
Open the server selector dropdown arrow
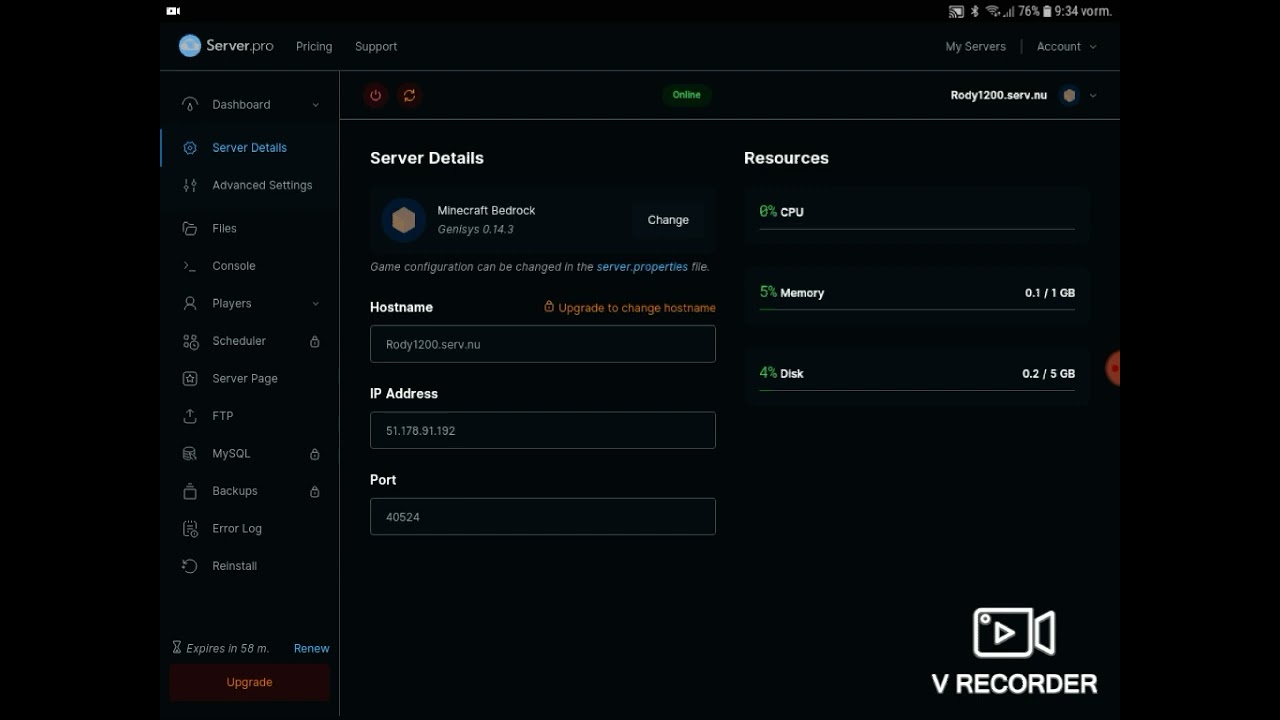[1093, 96]
